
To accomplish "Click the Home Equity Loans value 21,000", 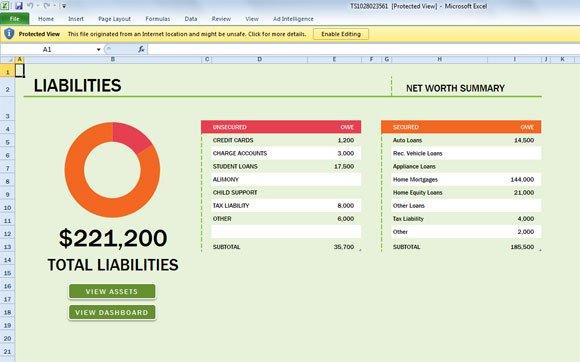I will [524, 193].
